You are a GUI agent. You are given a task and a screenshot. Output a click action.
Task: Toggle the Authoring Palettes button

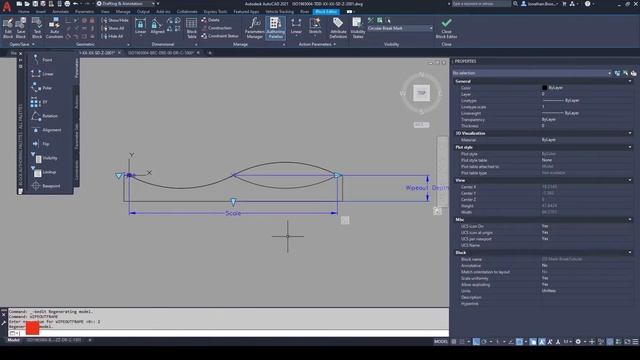(276, 28)
